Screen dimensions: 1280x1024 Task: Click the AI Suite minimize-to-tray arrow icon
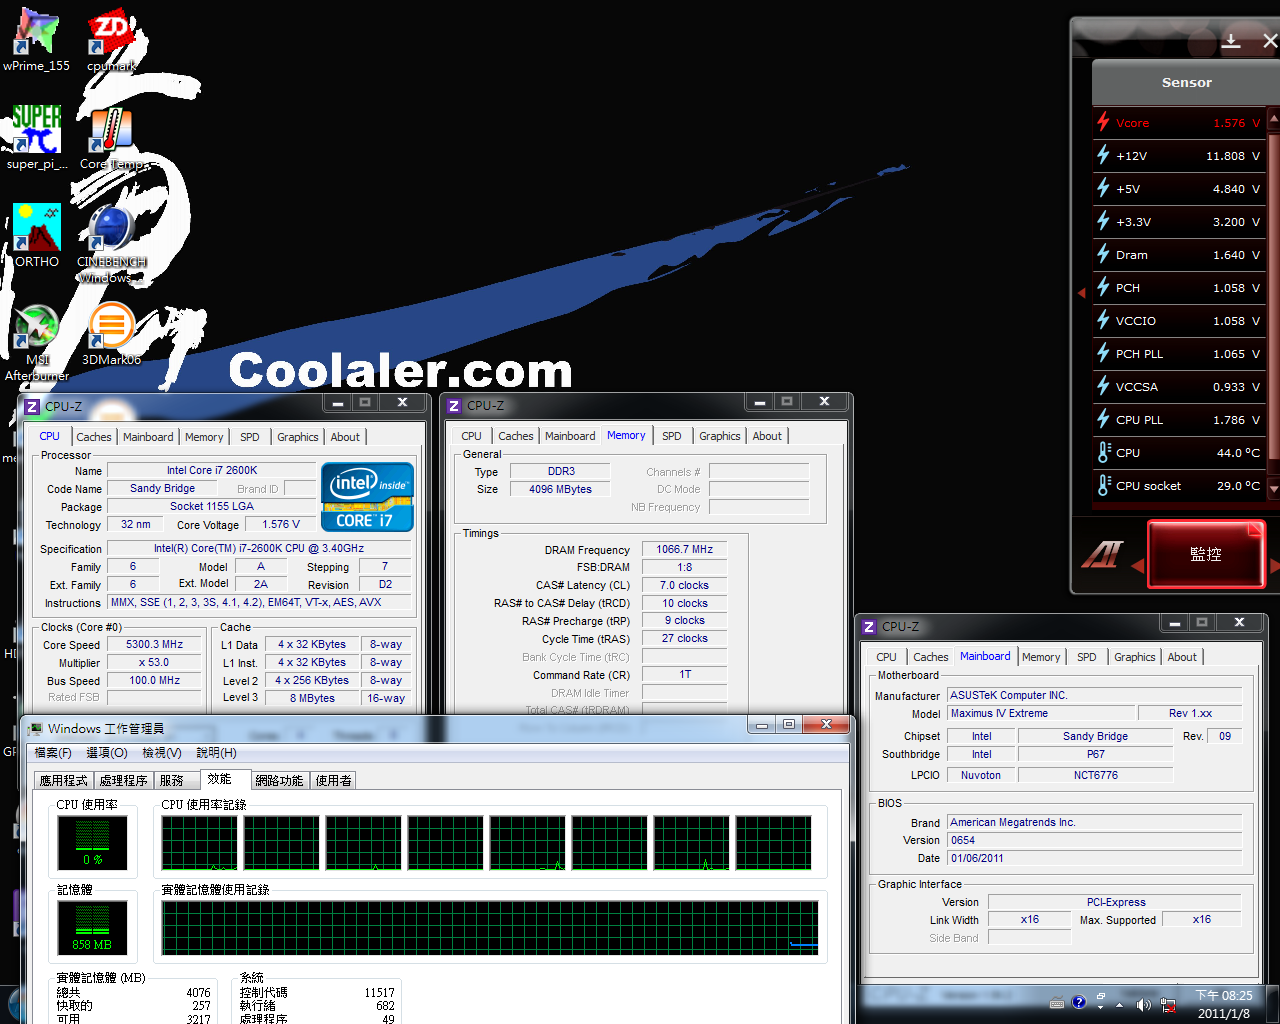pyautogui.click(x=1231, y=40)
